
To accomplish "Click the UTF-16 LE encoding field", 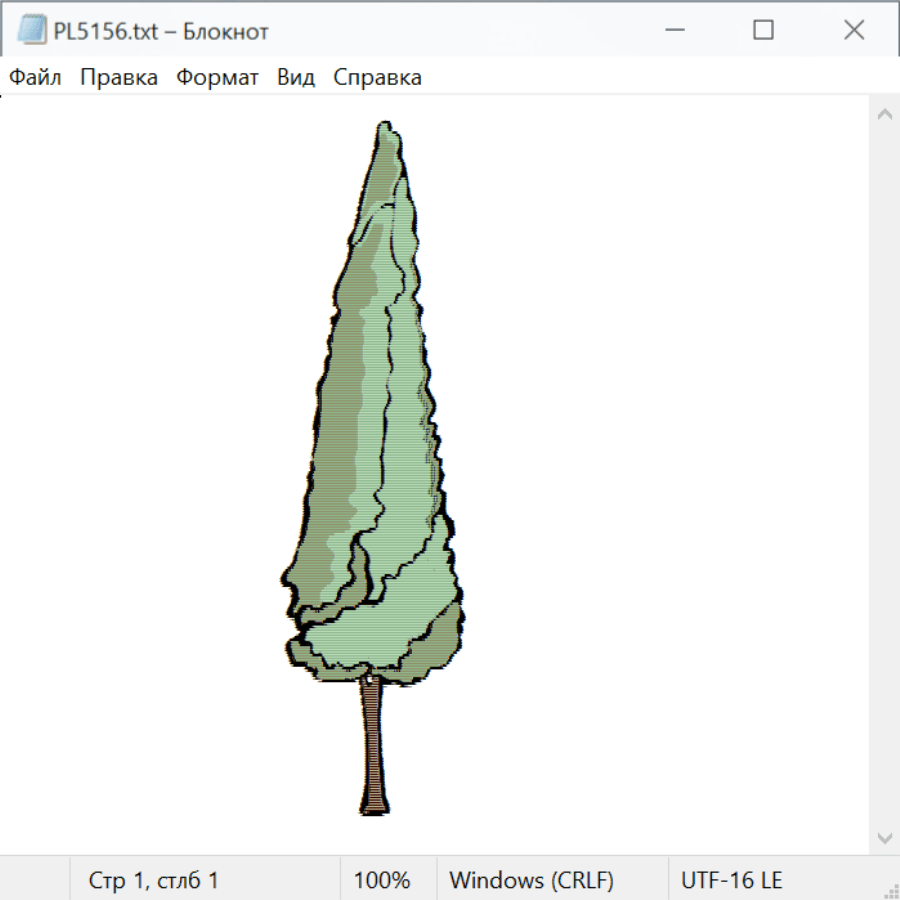I will (731, 881).
